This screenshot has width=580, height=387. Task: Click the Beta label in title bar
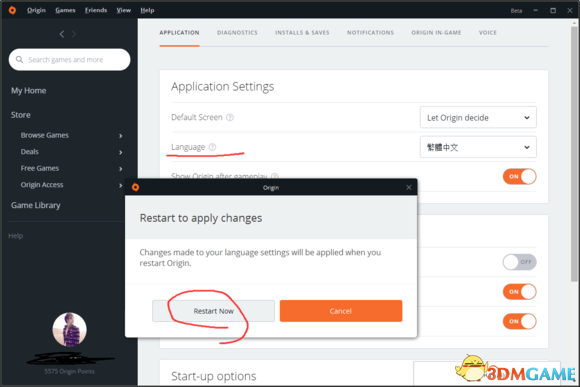click(x=516, y=11)
